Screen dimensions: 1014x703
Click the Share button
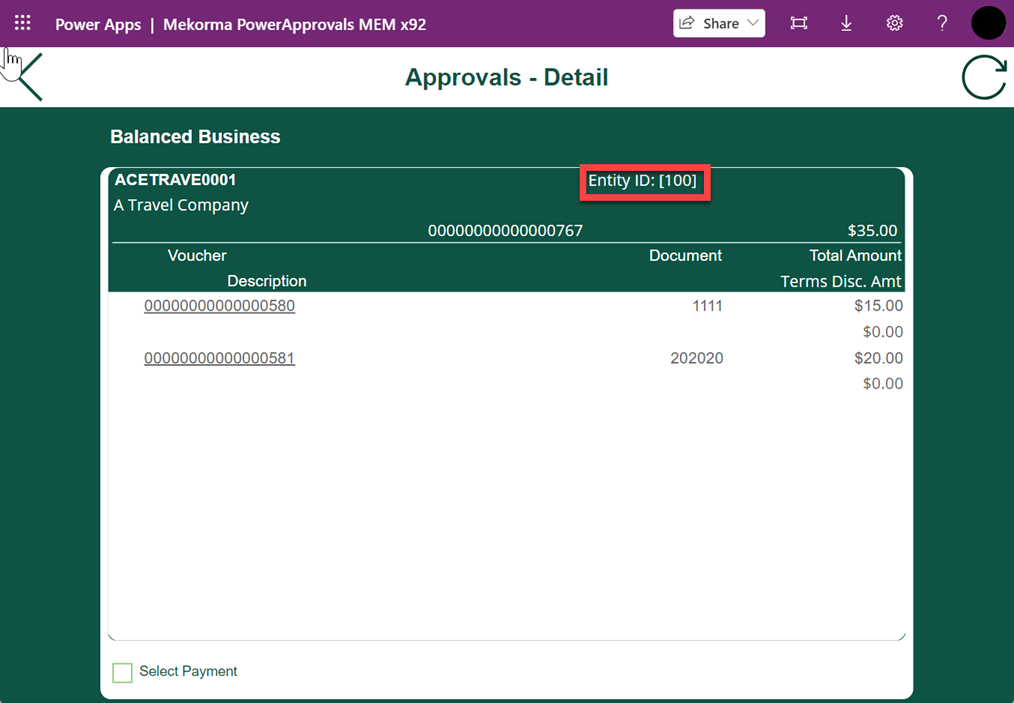tap(719, 23)
